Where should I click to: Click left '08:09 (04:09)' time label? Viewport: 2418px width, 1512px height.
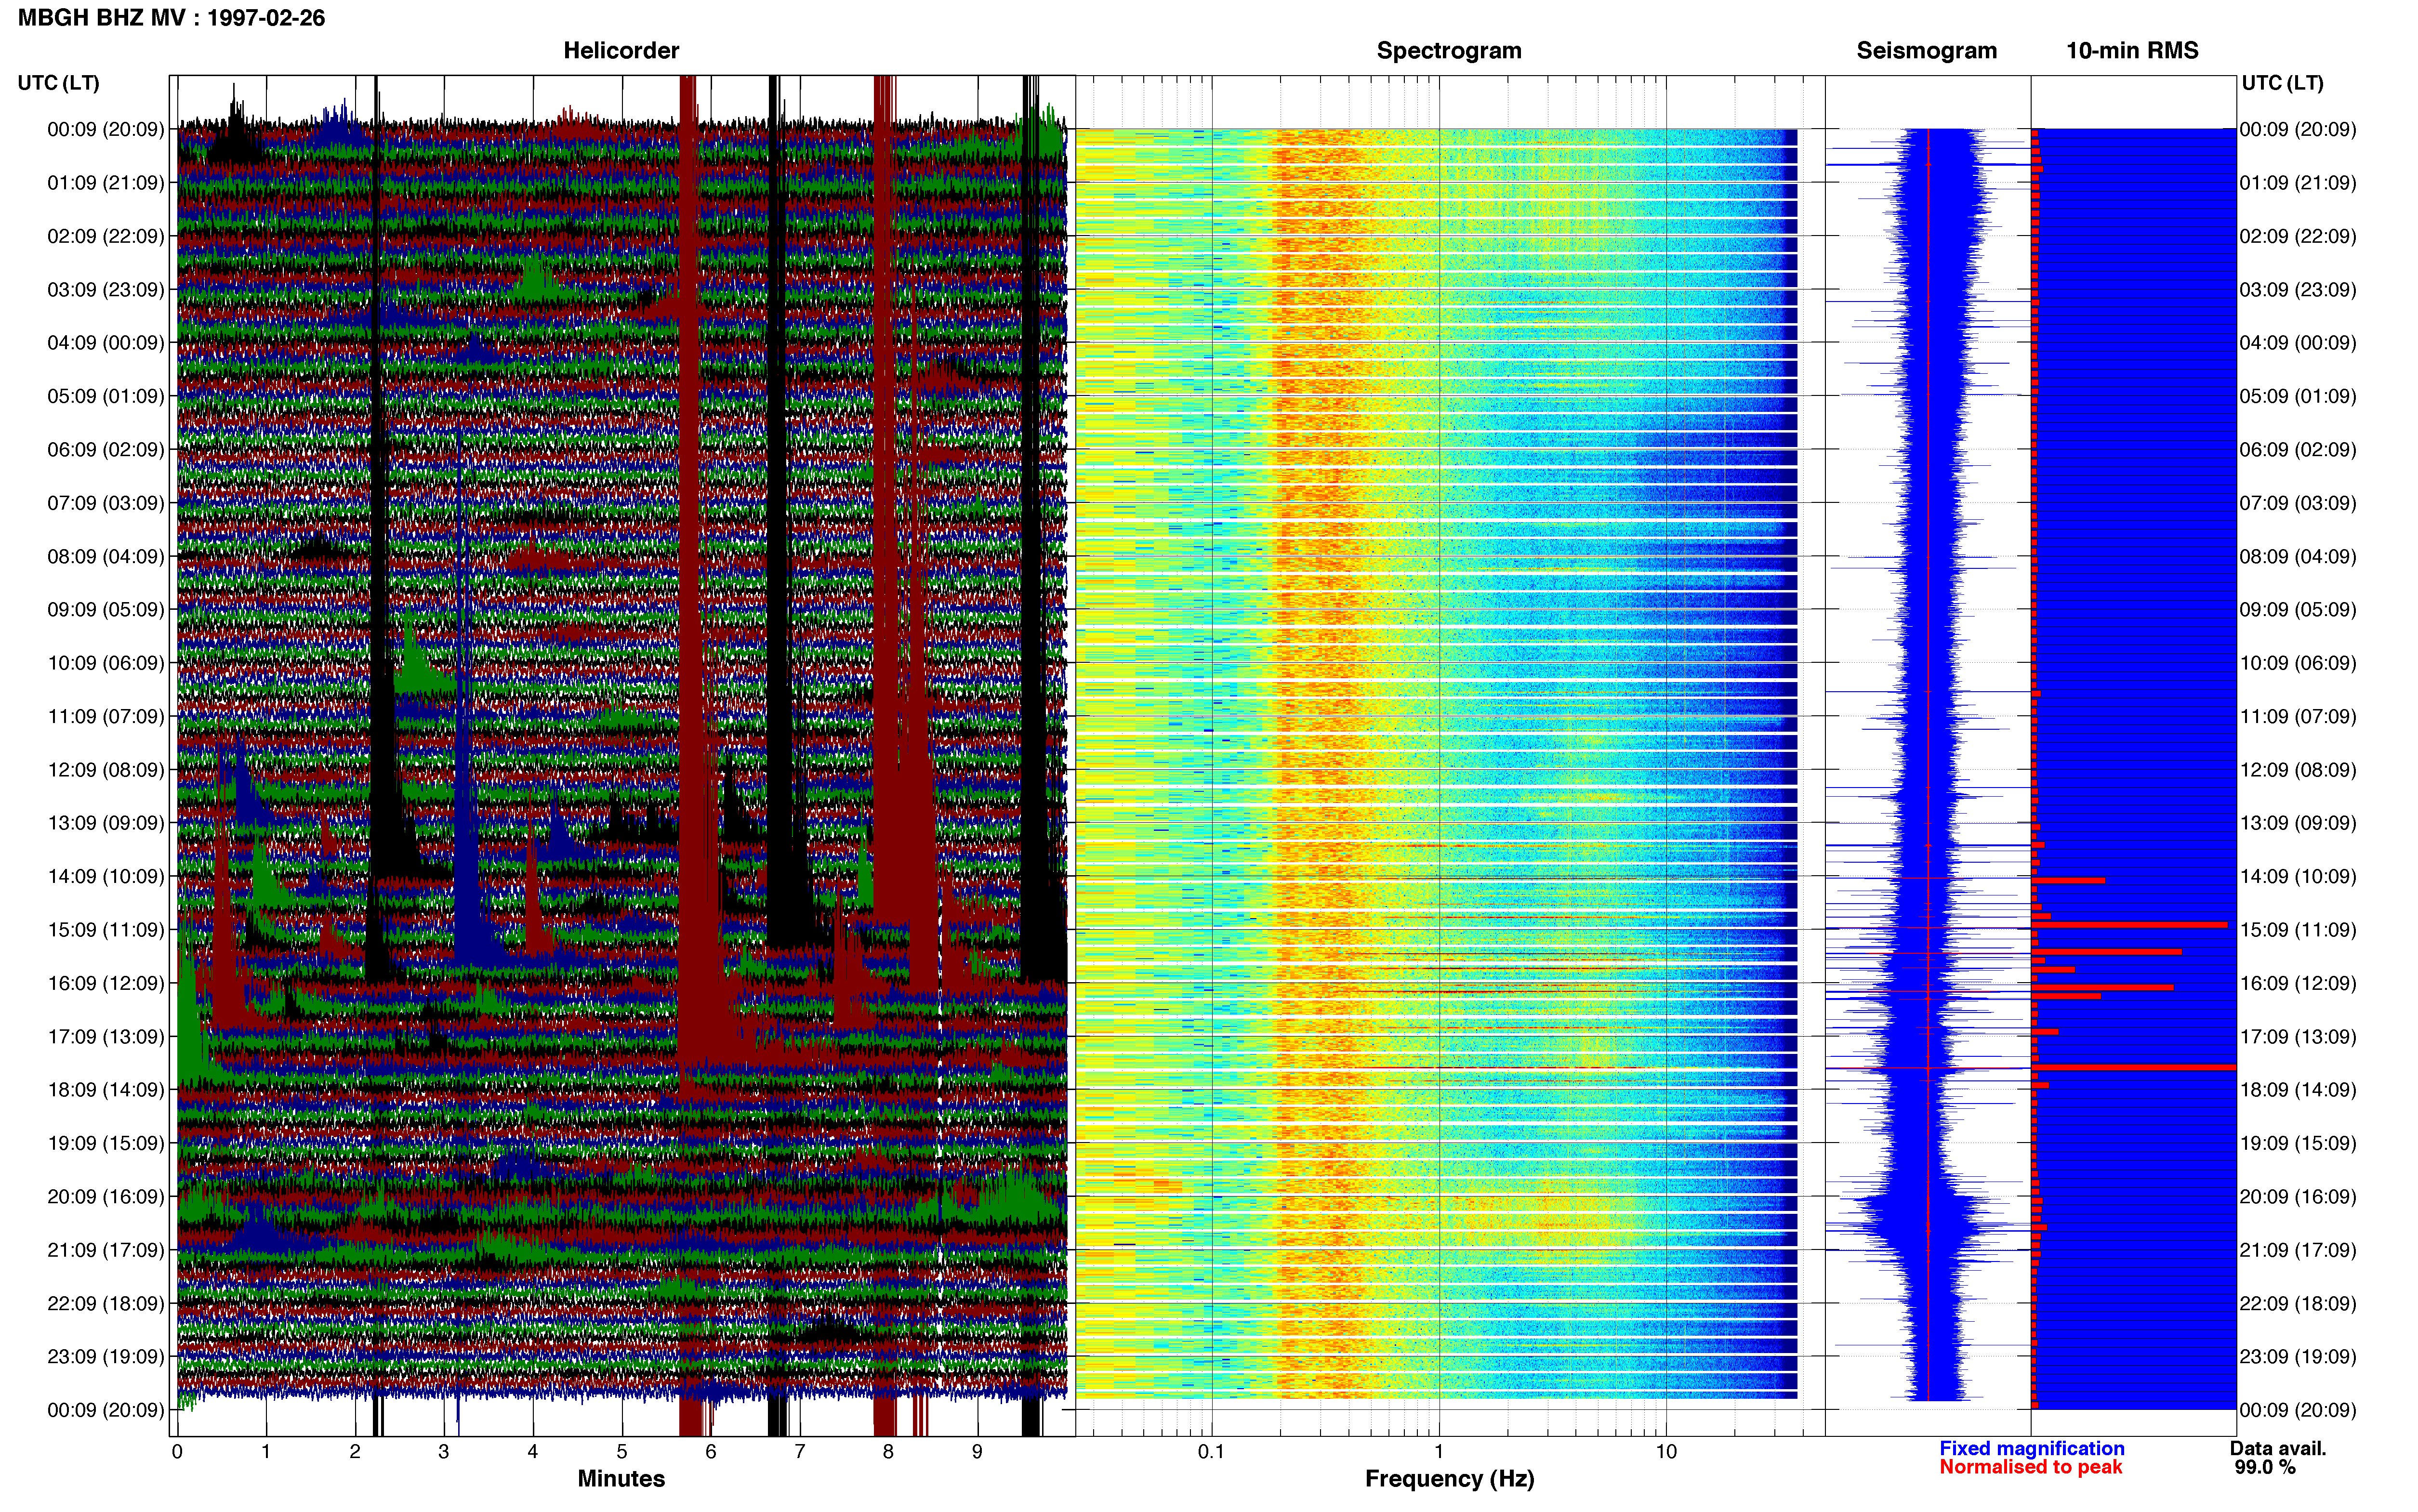pos(106,556)
